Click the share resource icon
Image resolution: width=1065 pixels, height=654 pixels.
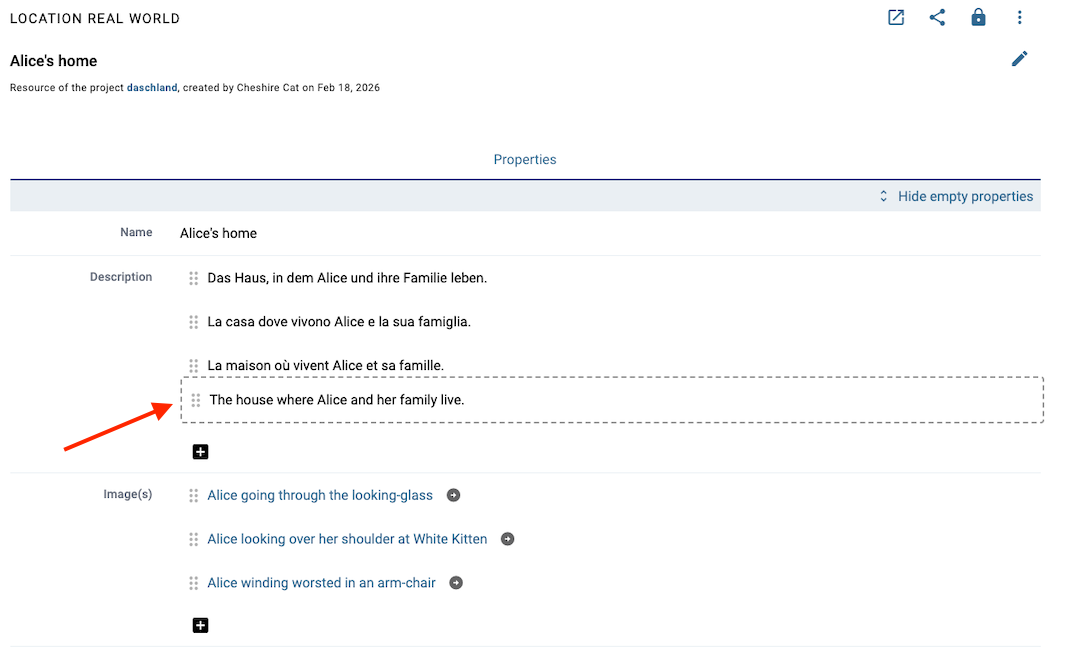937,18
